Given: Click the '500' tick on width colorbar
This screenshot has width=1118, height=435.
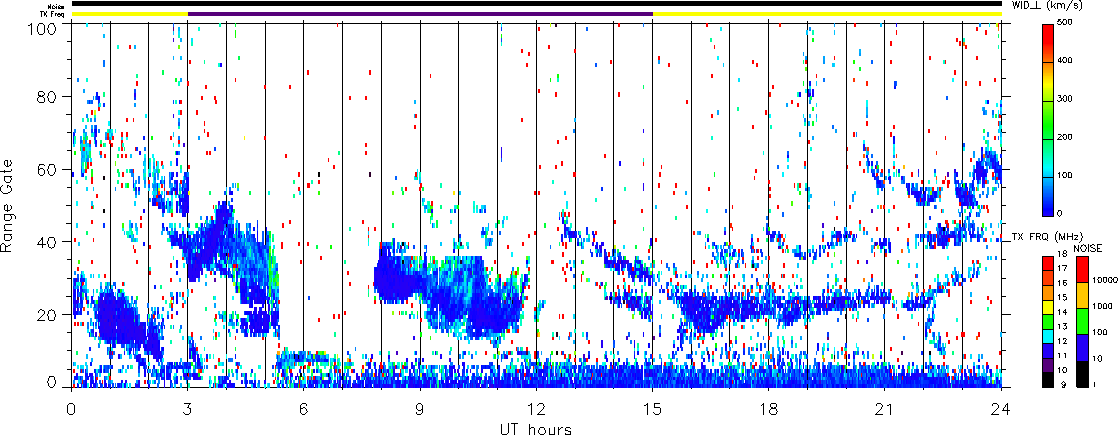Looking at the screenshot, I should point(1067,24).
